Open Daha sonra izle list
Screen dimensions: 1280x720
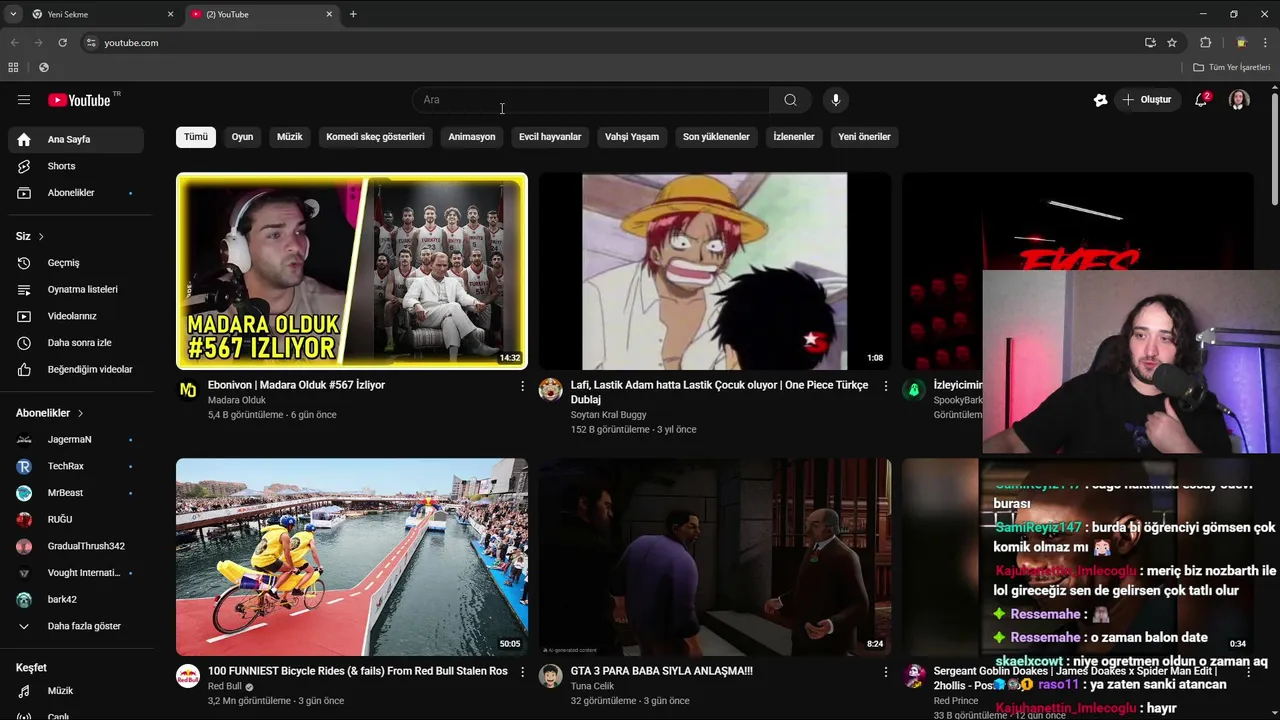pyautogui.click(x=76, y=343)
